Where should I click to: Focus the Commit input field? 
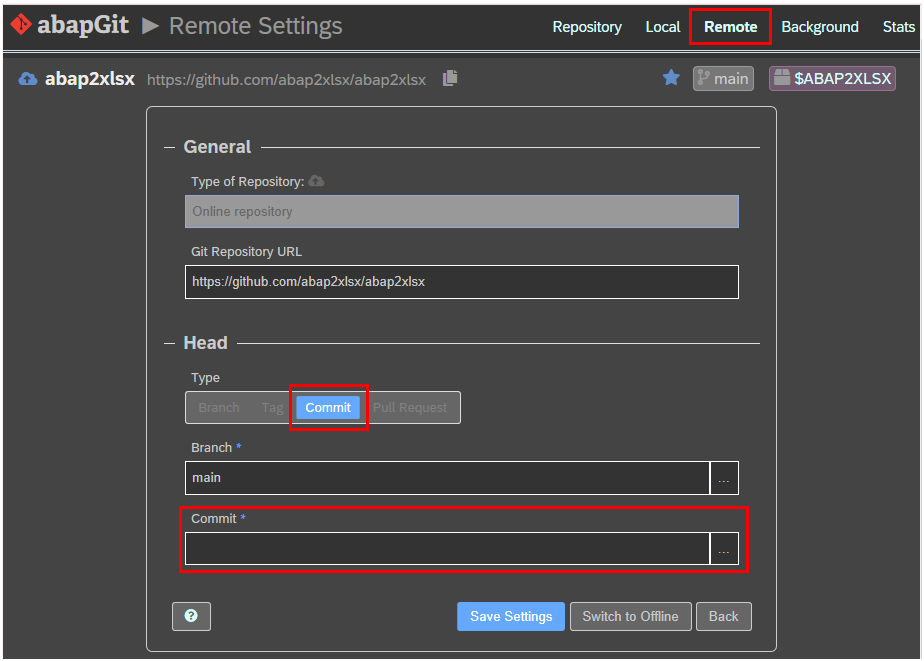(x=447, y=549)
